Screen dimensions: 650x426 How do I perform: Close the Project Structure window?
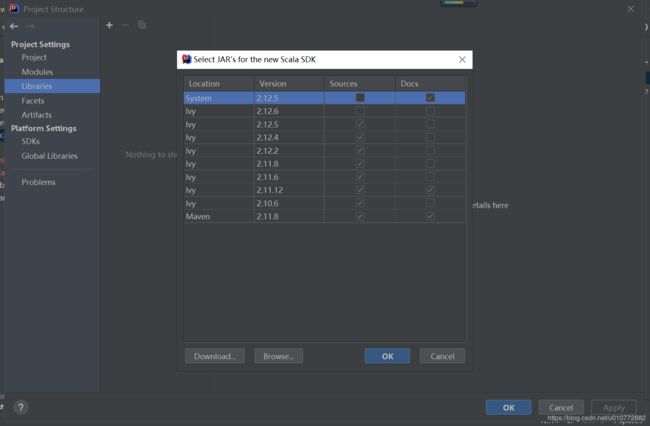[631, 9]
